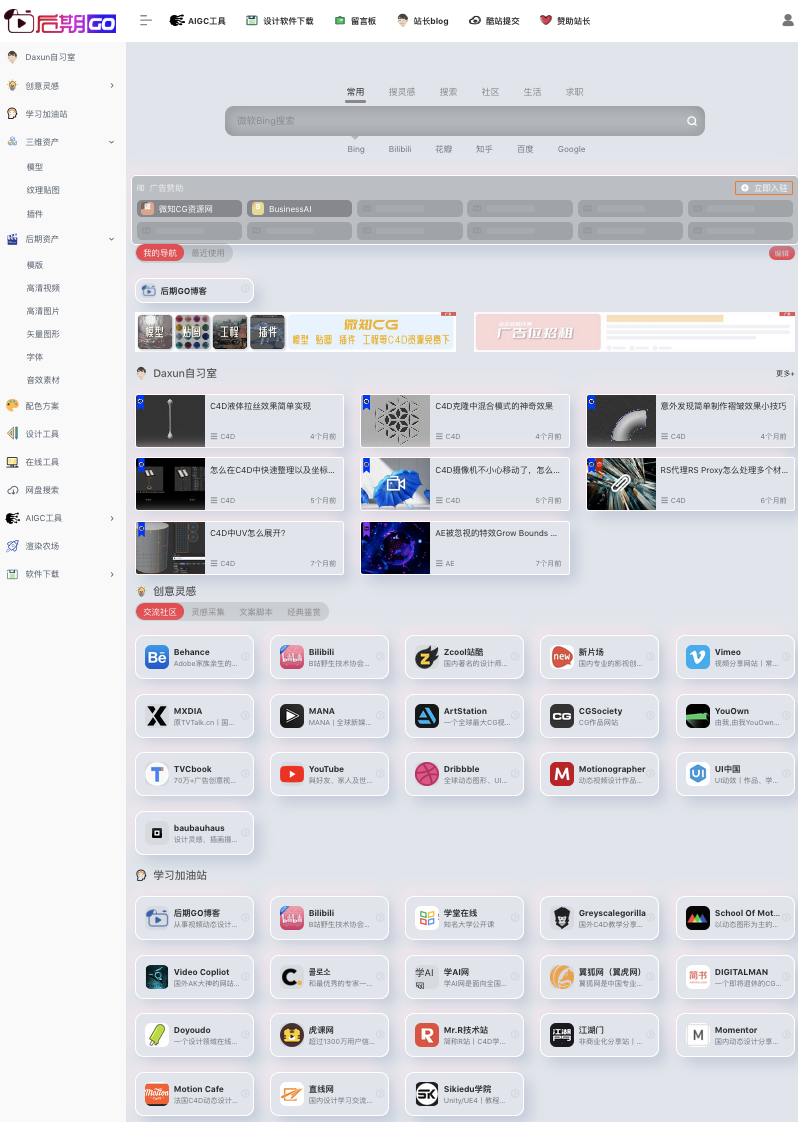Screen dimensions: 798x1122
Task: Click the search magnifier icon
Action: (692, 121)
